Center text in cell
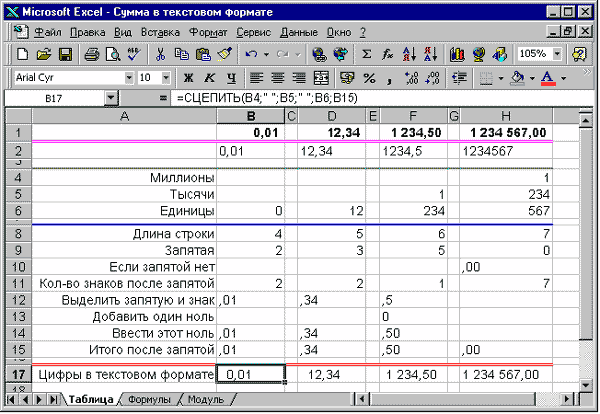Screen dimensions: 600x414 278,78
